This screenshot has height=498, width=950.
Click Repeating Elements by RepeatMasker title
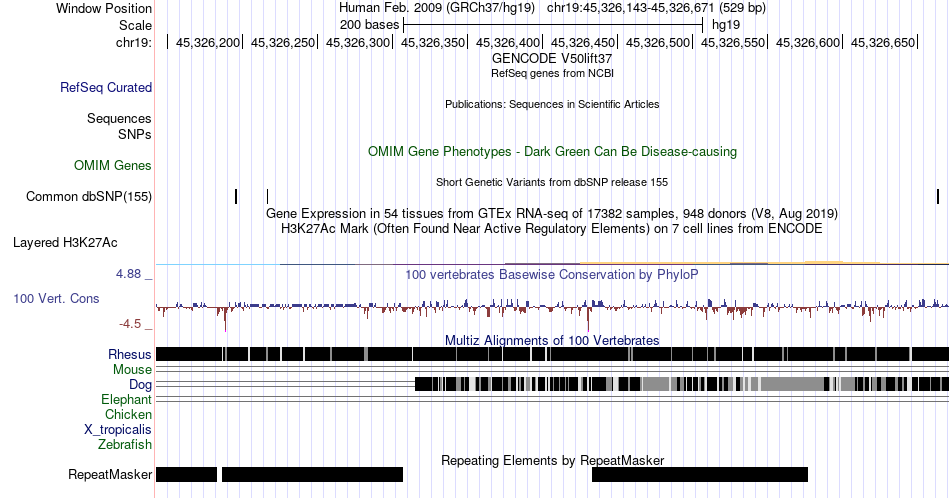coord(552,460)
